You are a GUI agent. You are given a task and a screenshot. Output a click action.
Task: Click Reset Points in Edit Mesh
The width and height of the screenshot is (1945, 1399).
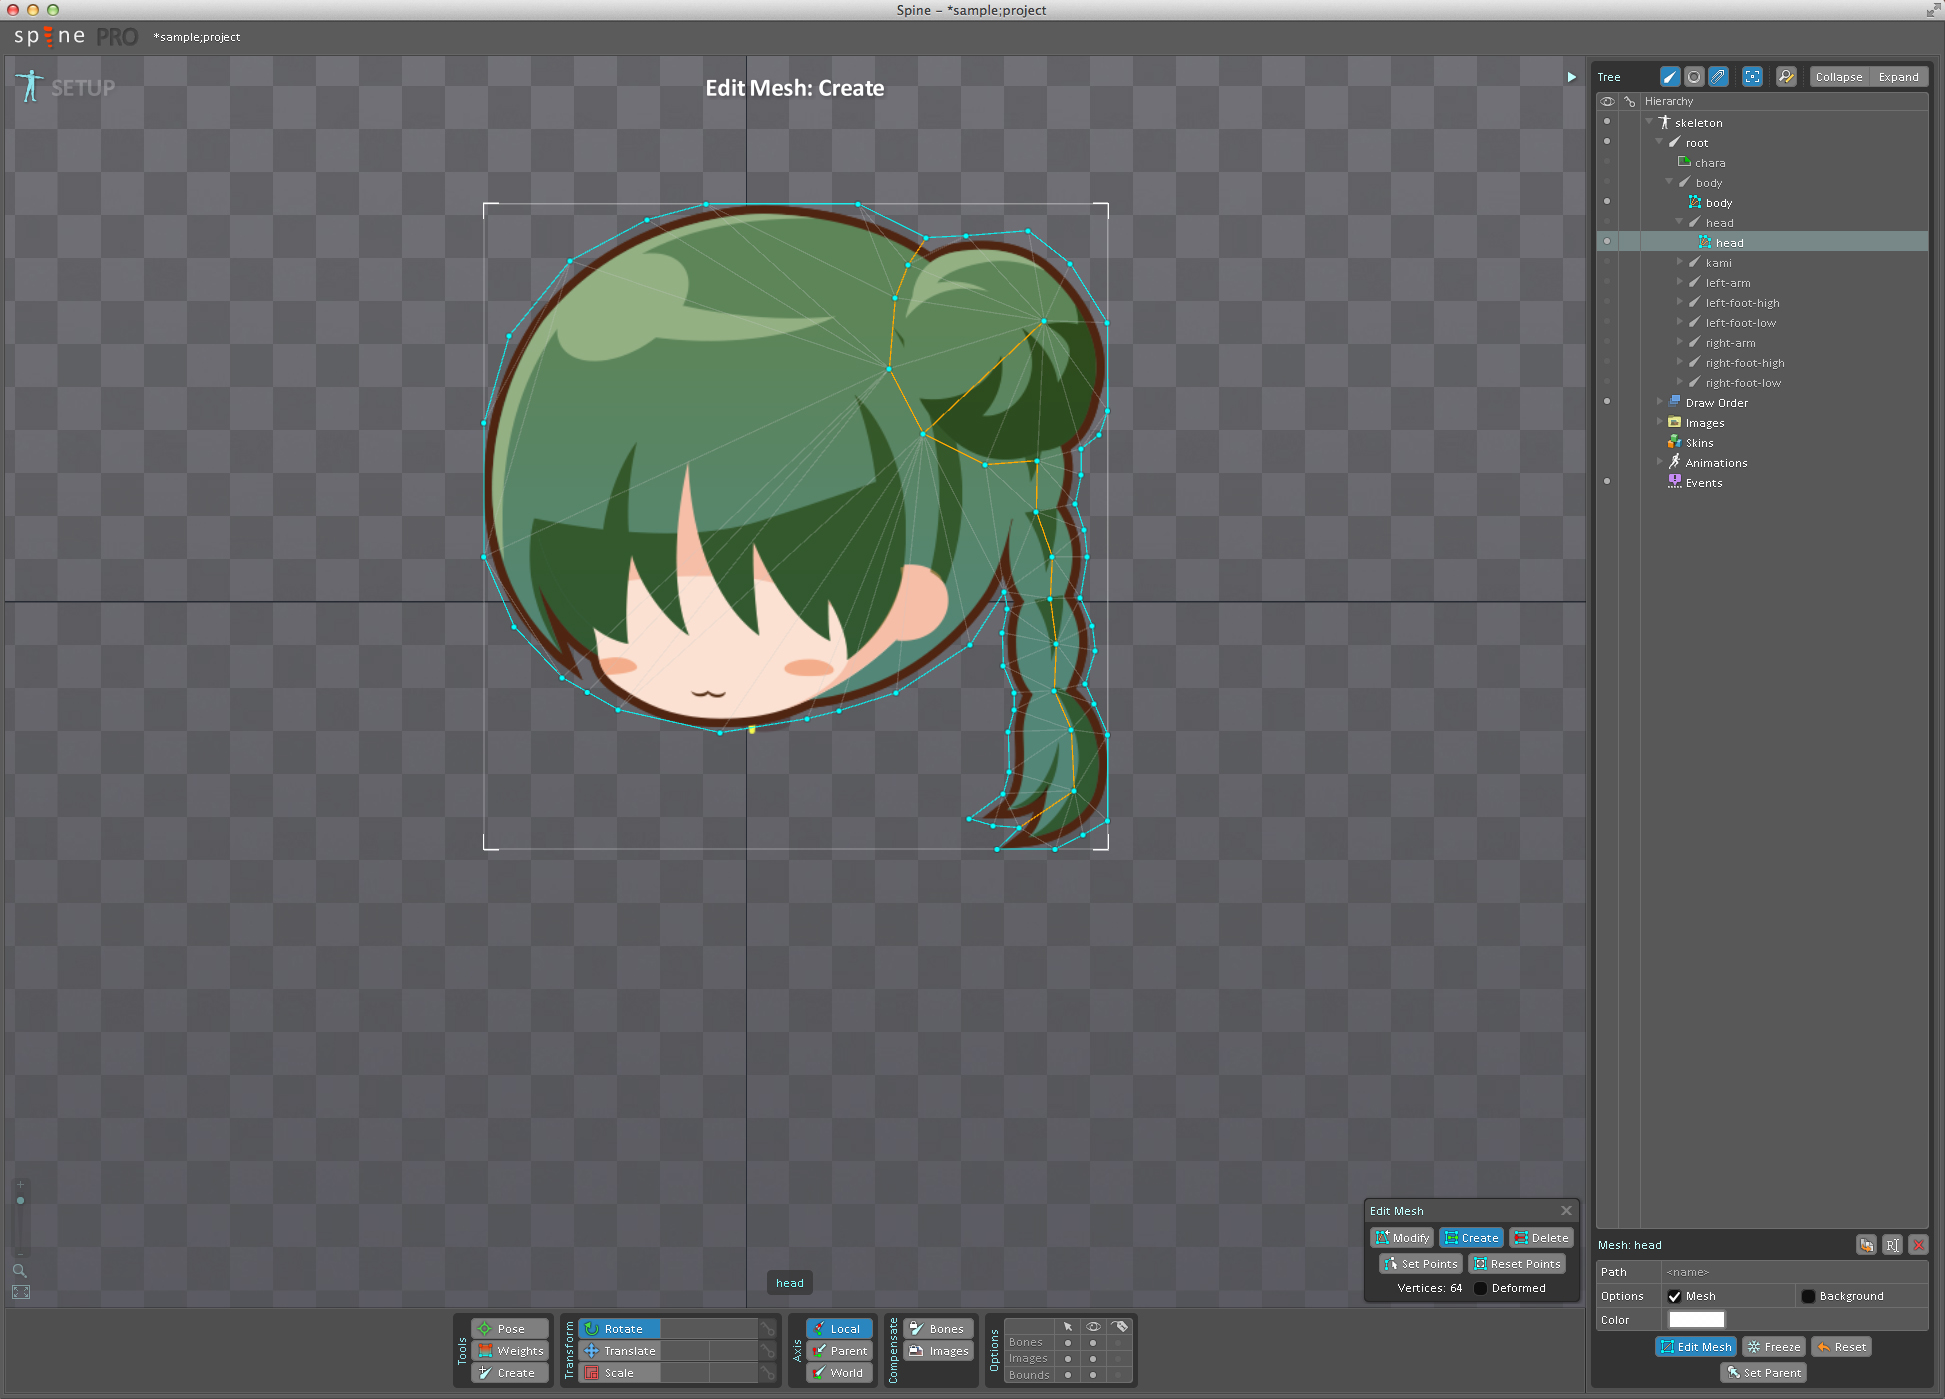coord(1517,1264)
